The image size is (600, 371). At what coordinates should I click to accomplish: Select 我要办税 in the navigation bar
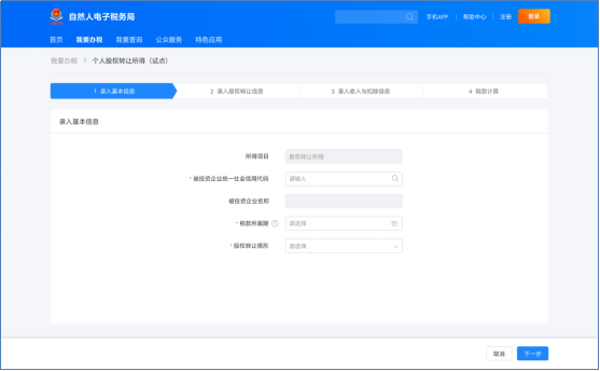click(x=89, y=40)
